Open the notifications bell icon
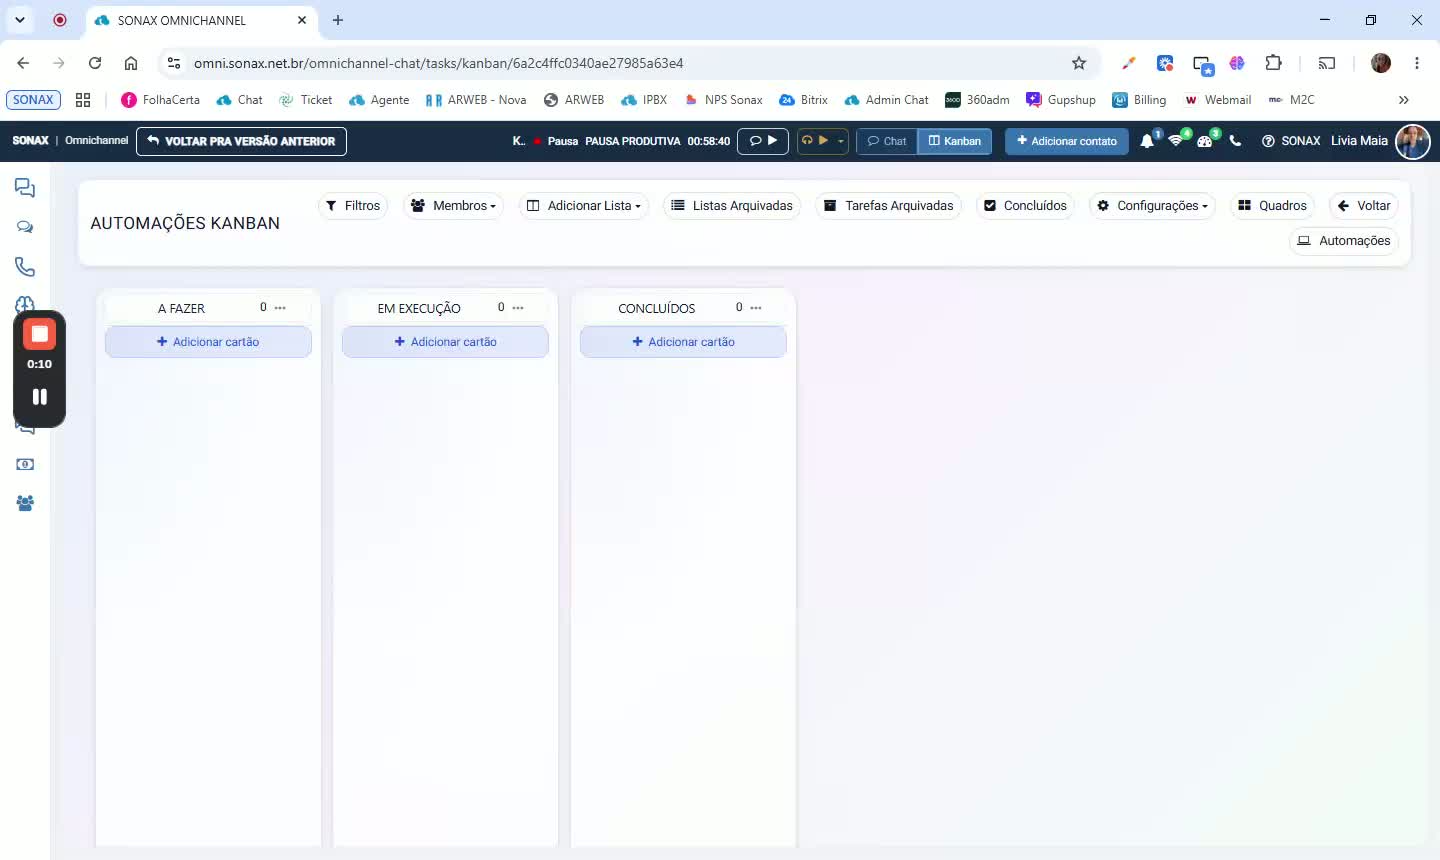Viewport: 1440px width, 860px height. coord(1147,141)
